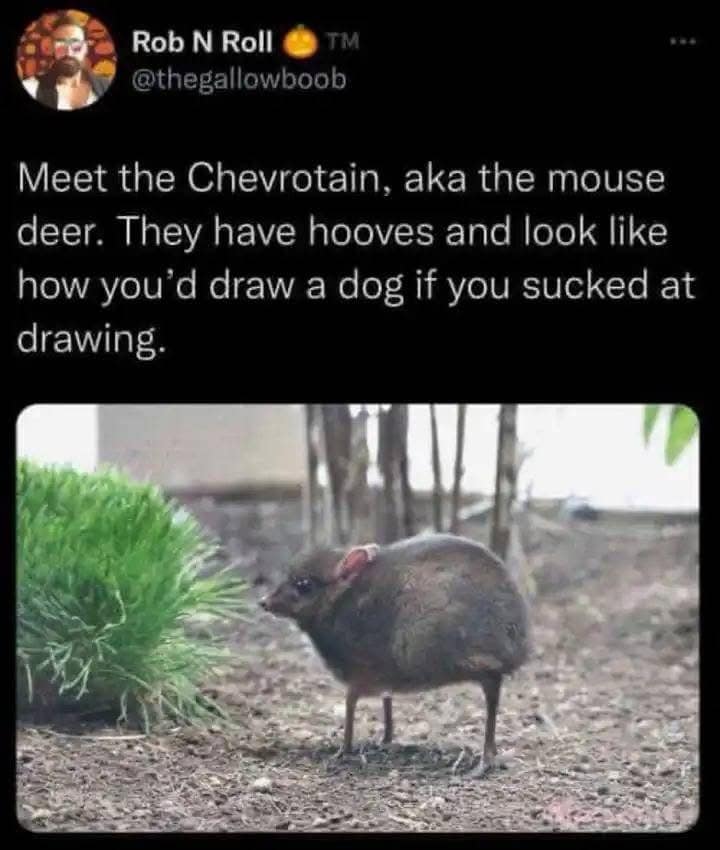
Task: Click the mouse deer's pink ear
Action: 355,562
